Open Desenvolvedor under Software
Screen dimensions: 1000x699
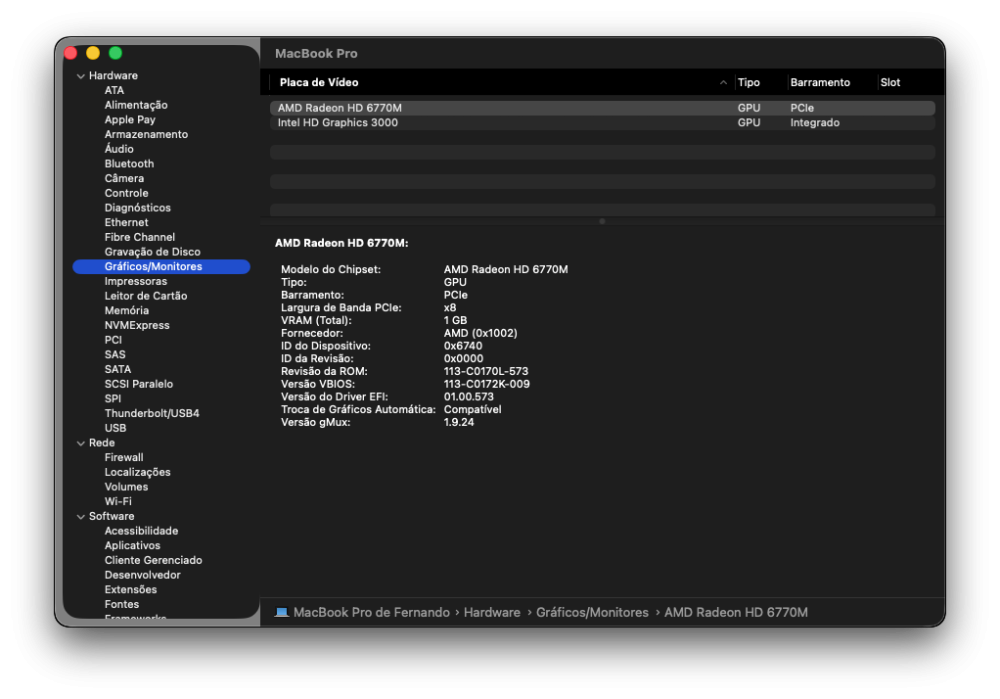pos(142,575)
